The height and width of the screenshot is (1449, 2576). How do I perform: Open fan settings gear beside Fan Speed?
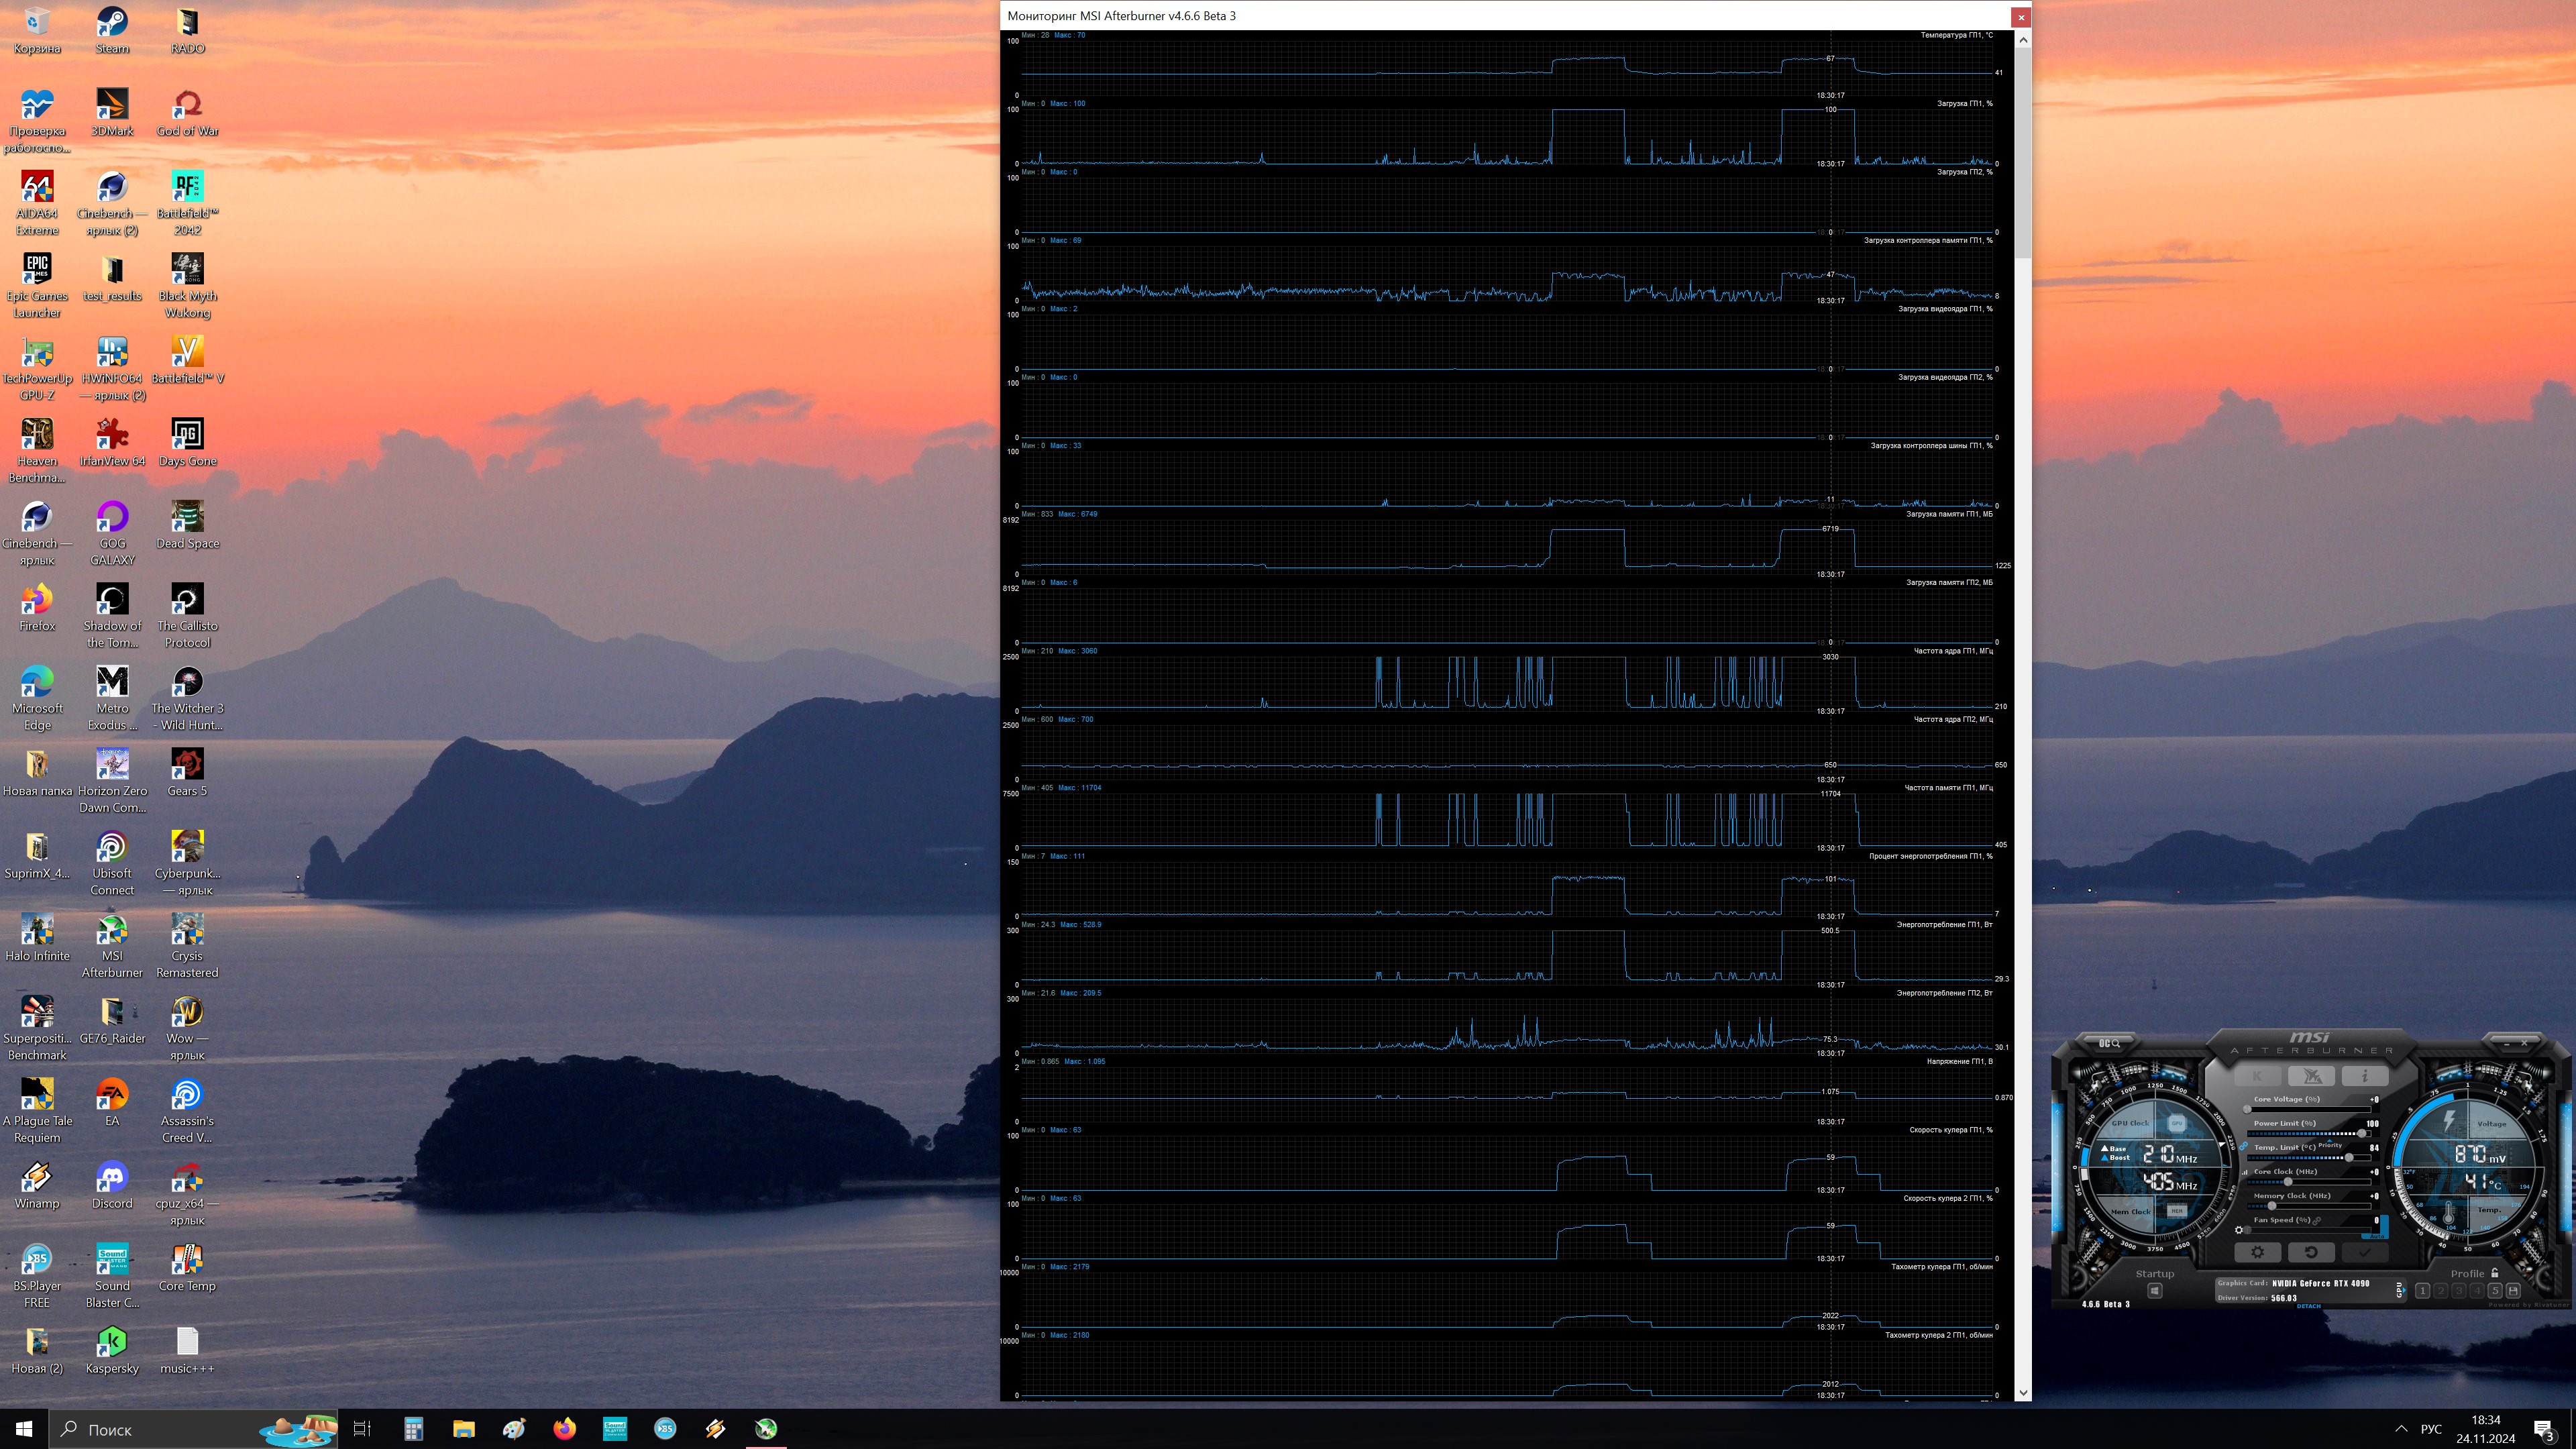pyautogui.click(x=2239, y=1230)
